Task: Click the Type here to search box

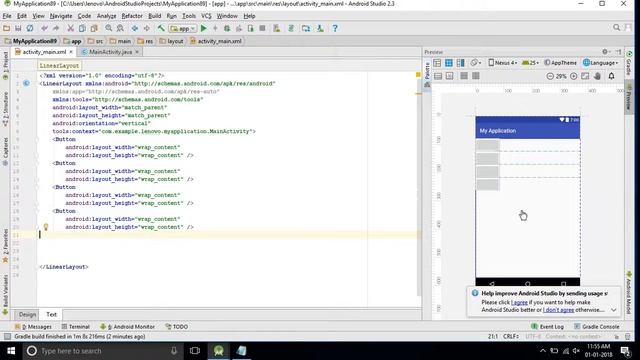Action: tap(102, 351)
